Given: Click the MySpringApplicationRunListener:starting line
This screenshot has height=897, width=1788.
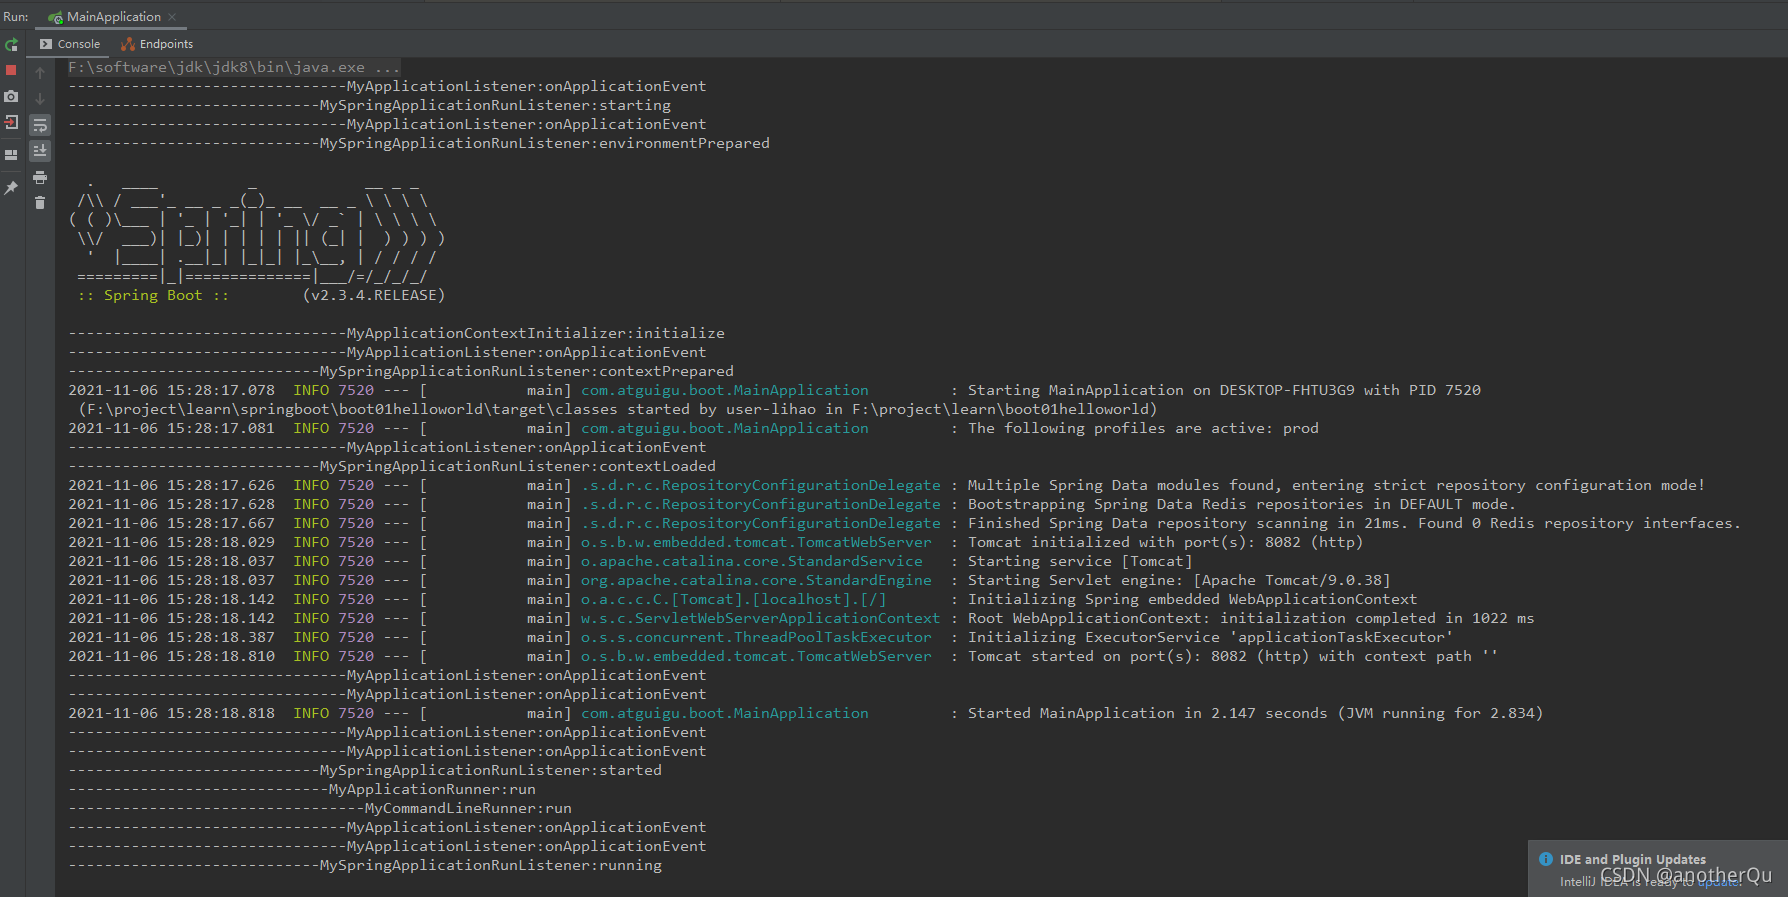Looking at the screenshot, I should click(370, 105).
